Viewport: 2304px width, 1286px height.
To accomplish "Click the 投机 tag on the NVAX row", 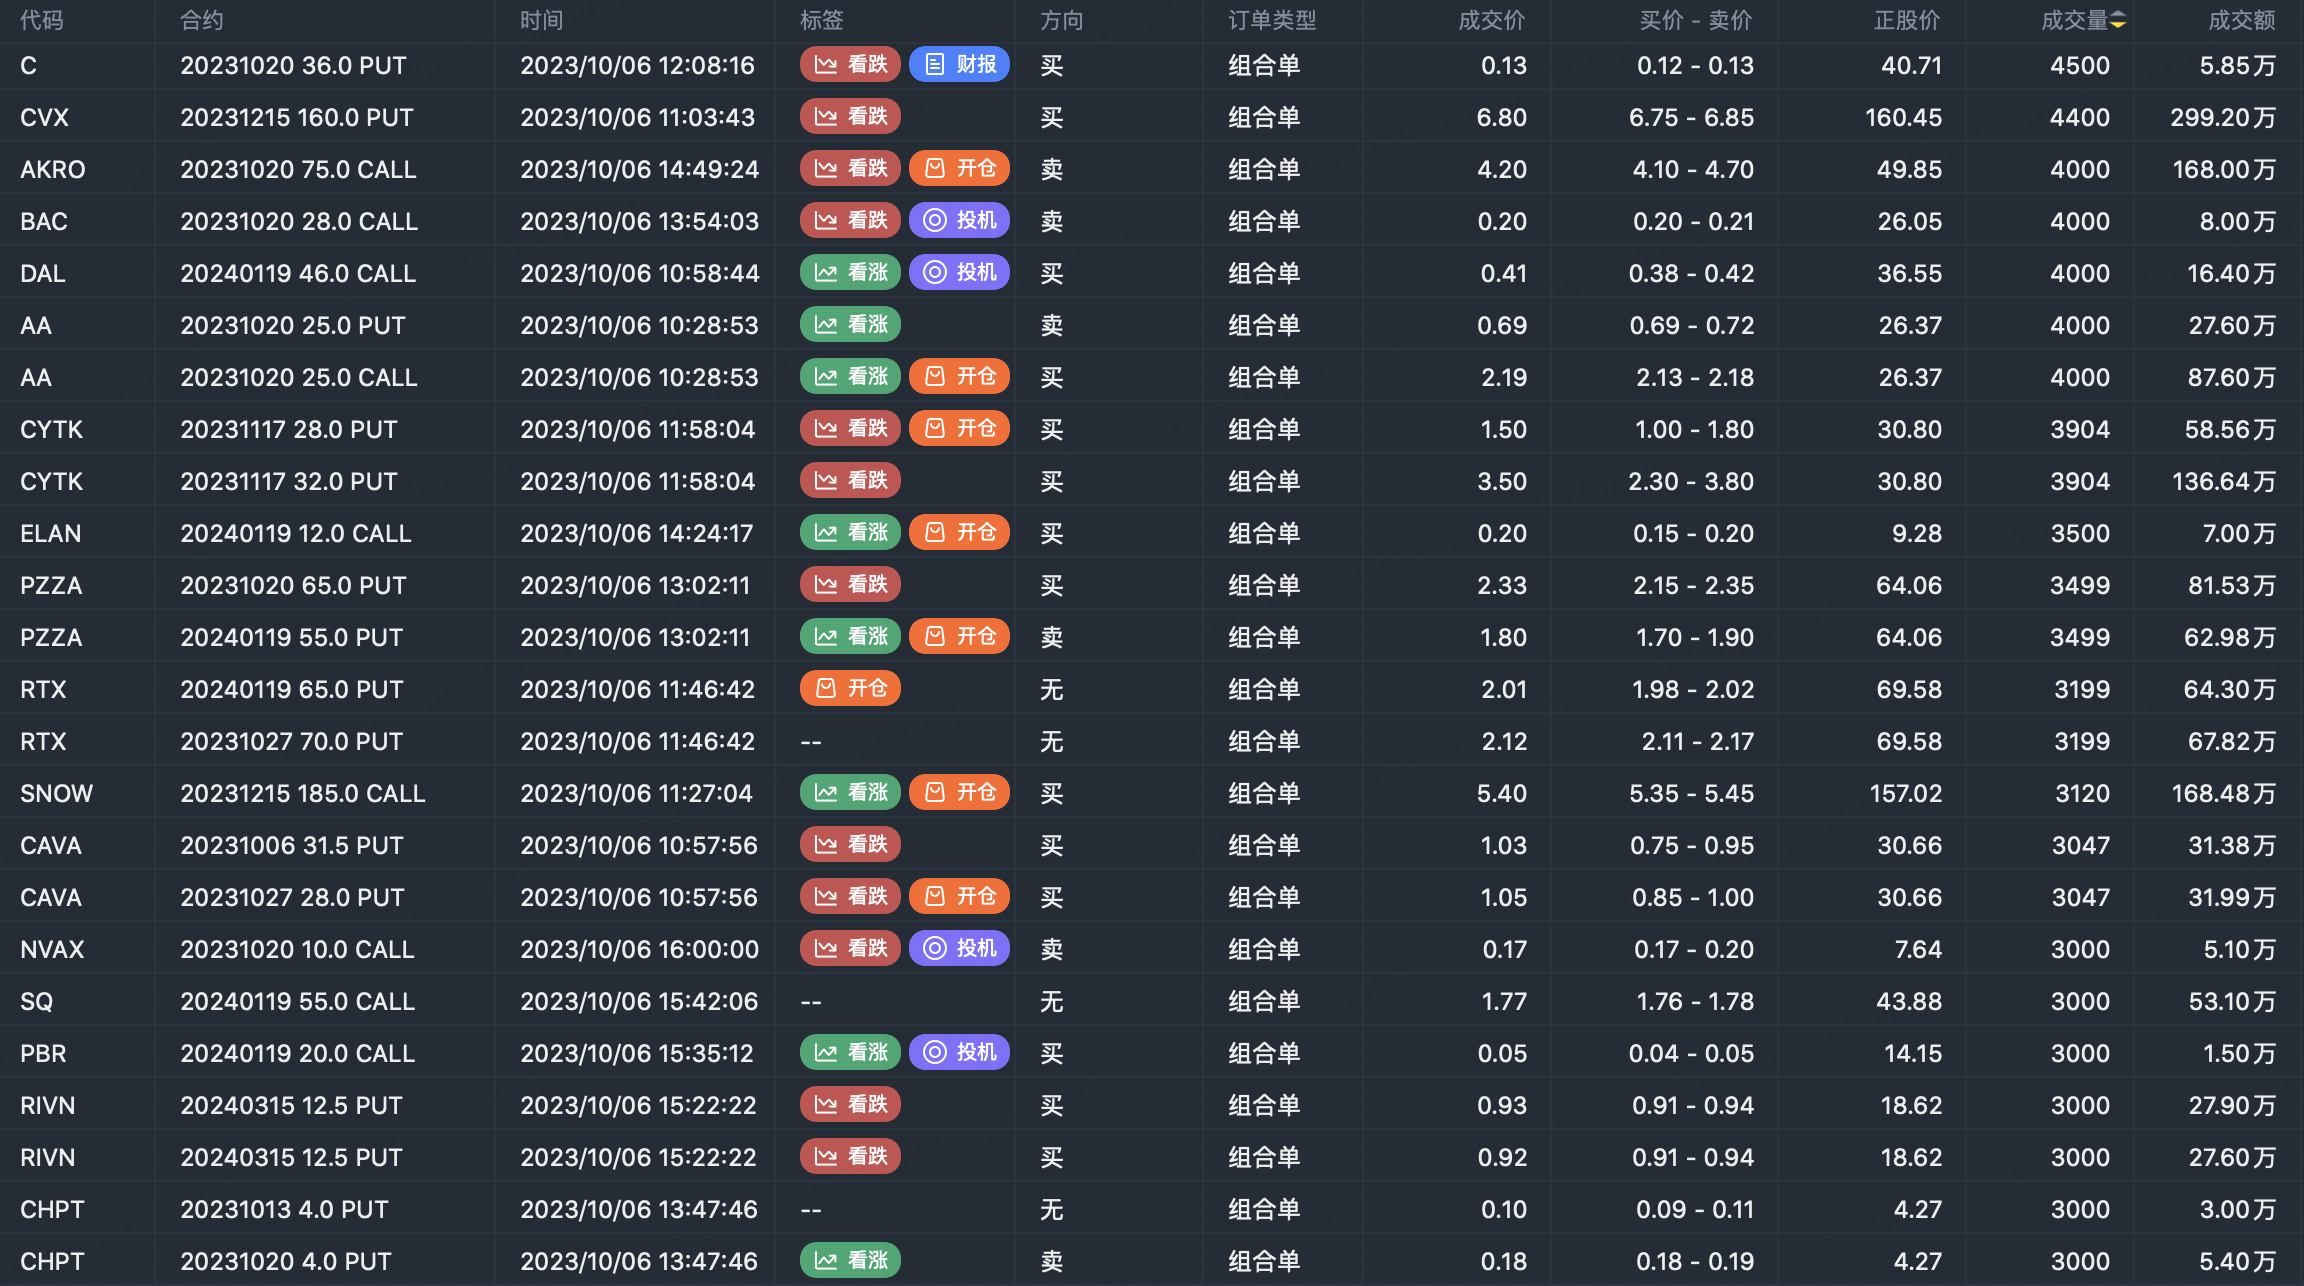I will click(x=959, y=949).
